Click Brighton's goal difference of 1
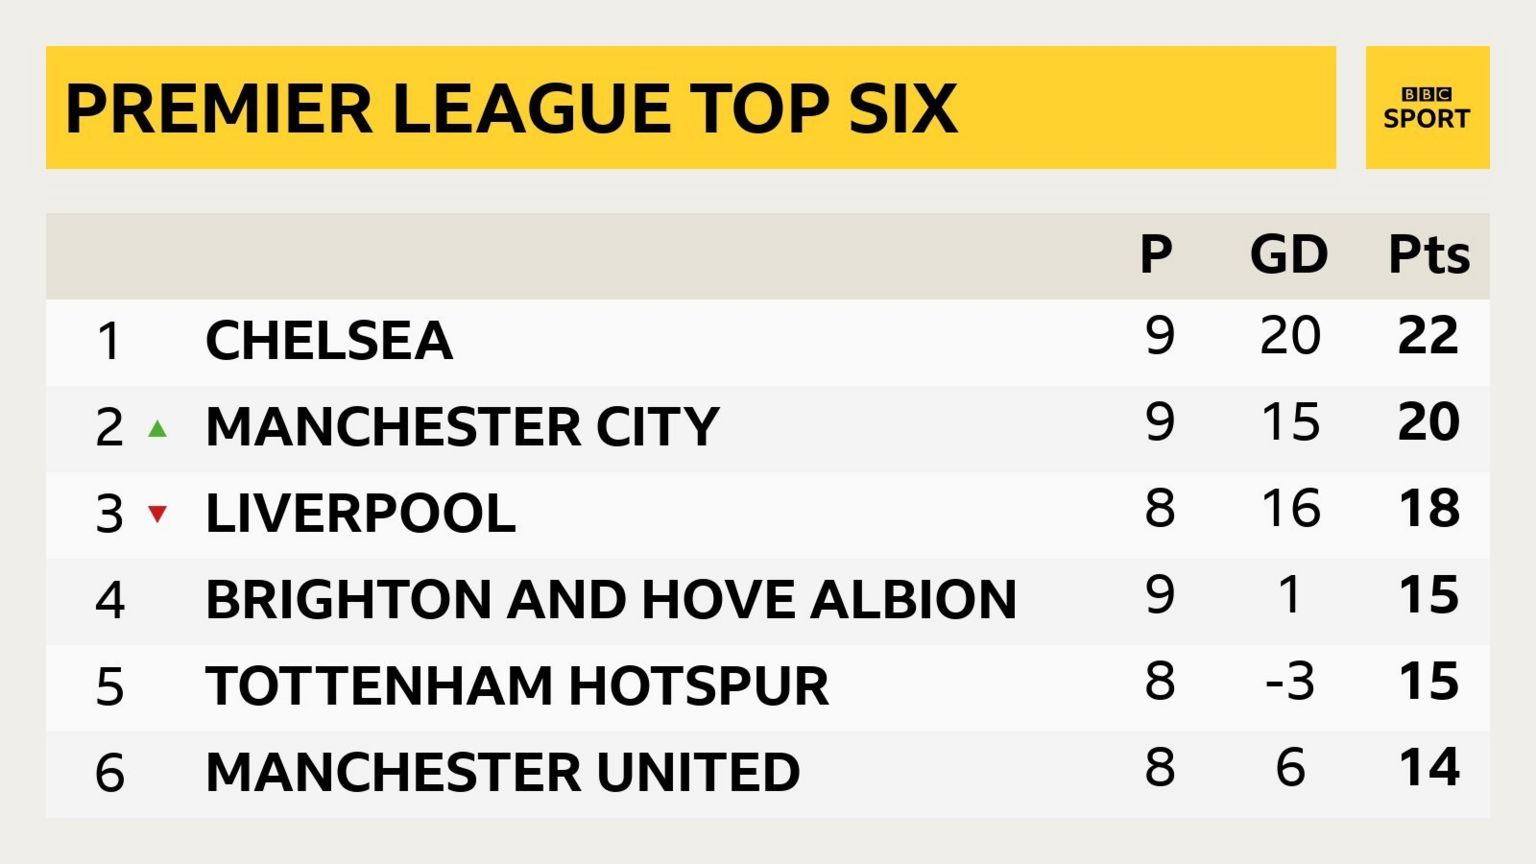This screenshot has height=864, width=1536. (1290, 595)
